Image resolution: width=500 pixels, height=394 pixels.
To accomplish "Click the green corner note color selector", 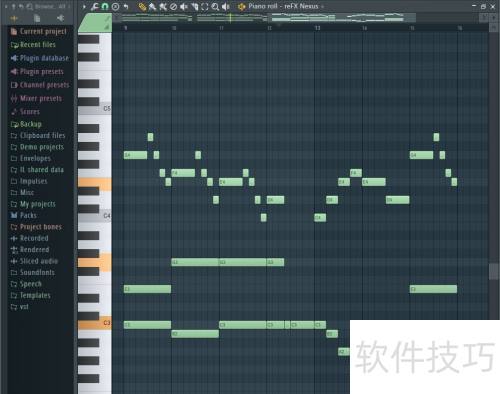I will click(95, 23).
